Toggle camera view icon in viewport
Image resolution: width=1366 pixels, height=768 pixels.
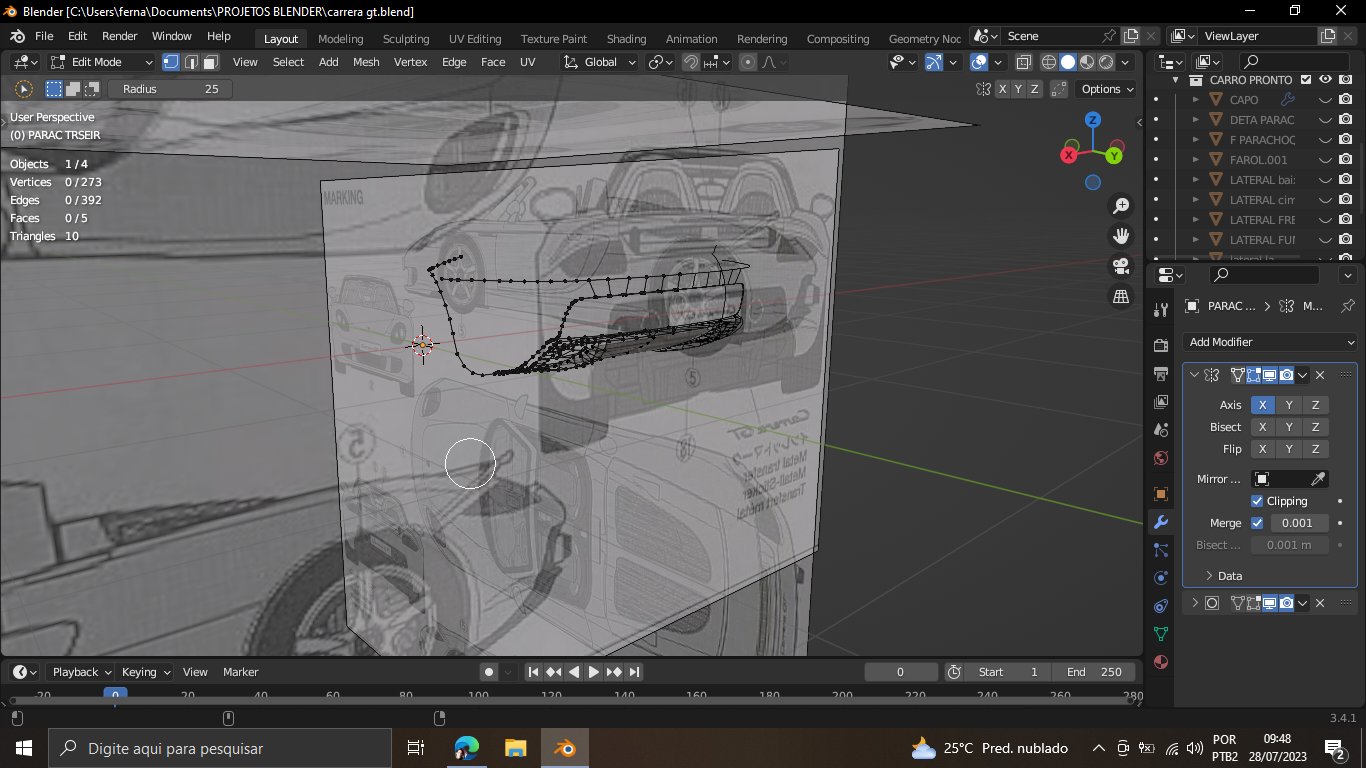1121,266
